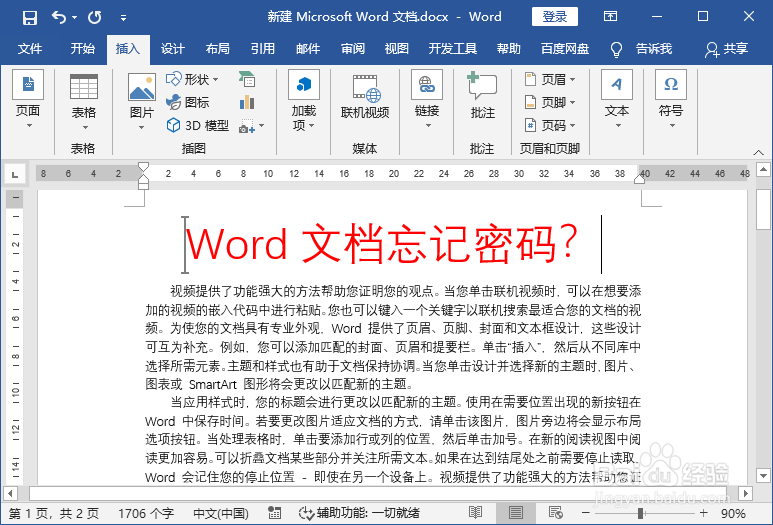Click the 共享 share button
The image size is (773, 525).
click(727, 49)
